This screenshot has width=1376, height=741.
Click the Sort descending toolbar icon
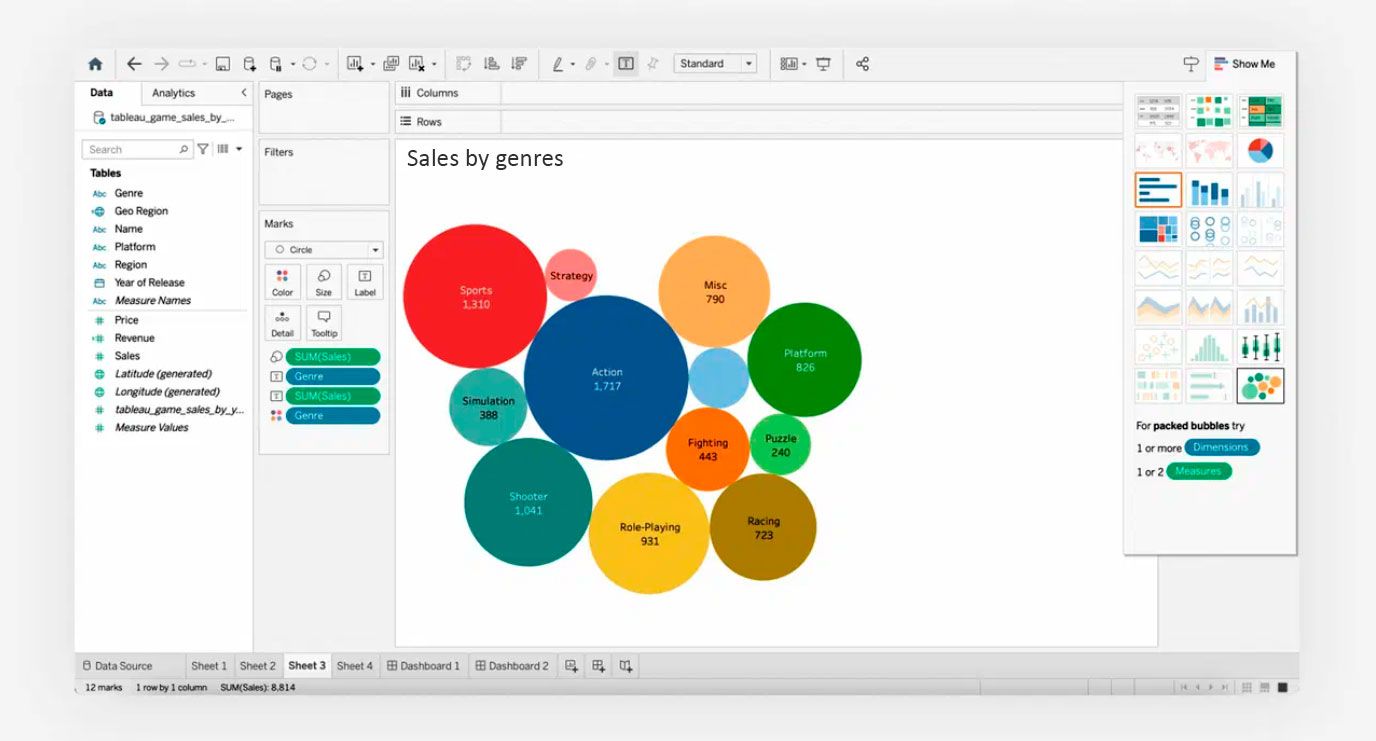518,64
